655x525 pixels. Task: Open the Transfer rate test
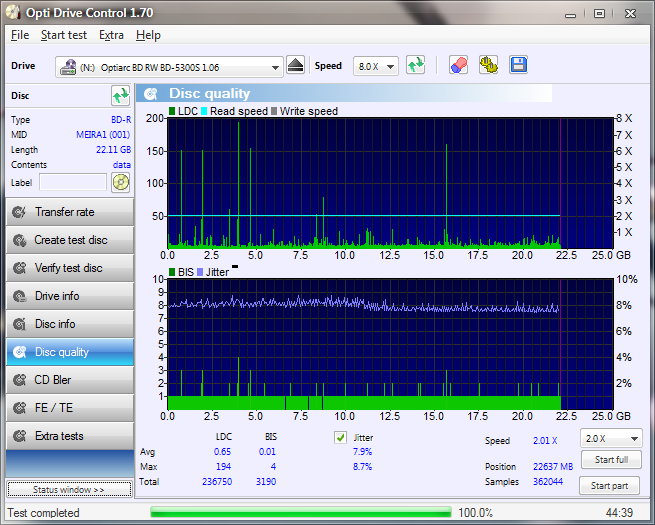(68, 212)
